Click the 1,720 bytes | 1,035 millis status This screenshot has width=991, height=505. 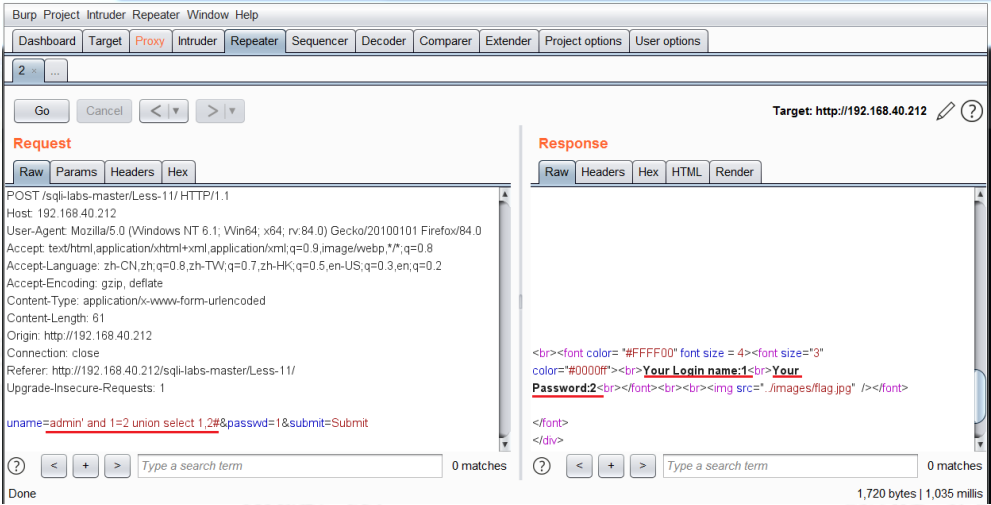920,493
